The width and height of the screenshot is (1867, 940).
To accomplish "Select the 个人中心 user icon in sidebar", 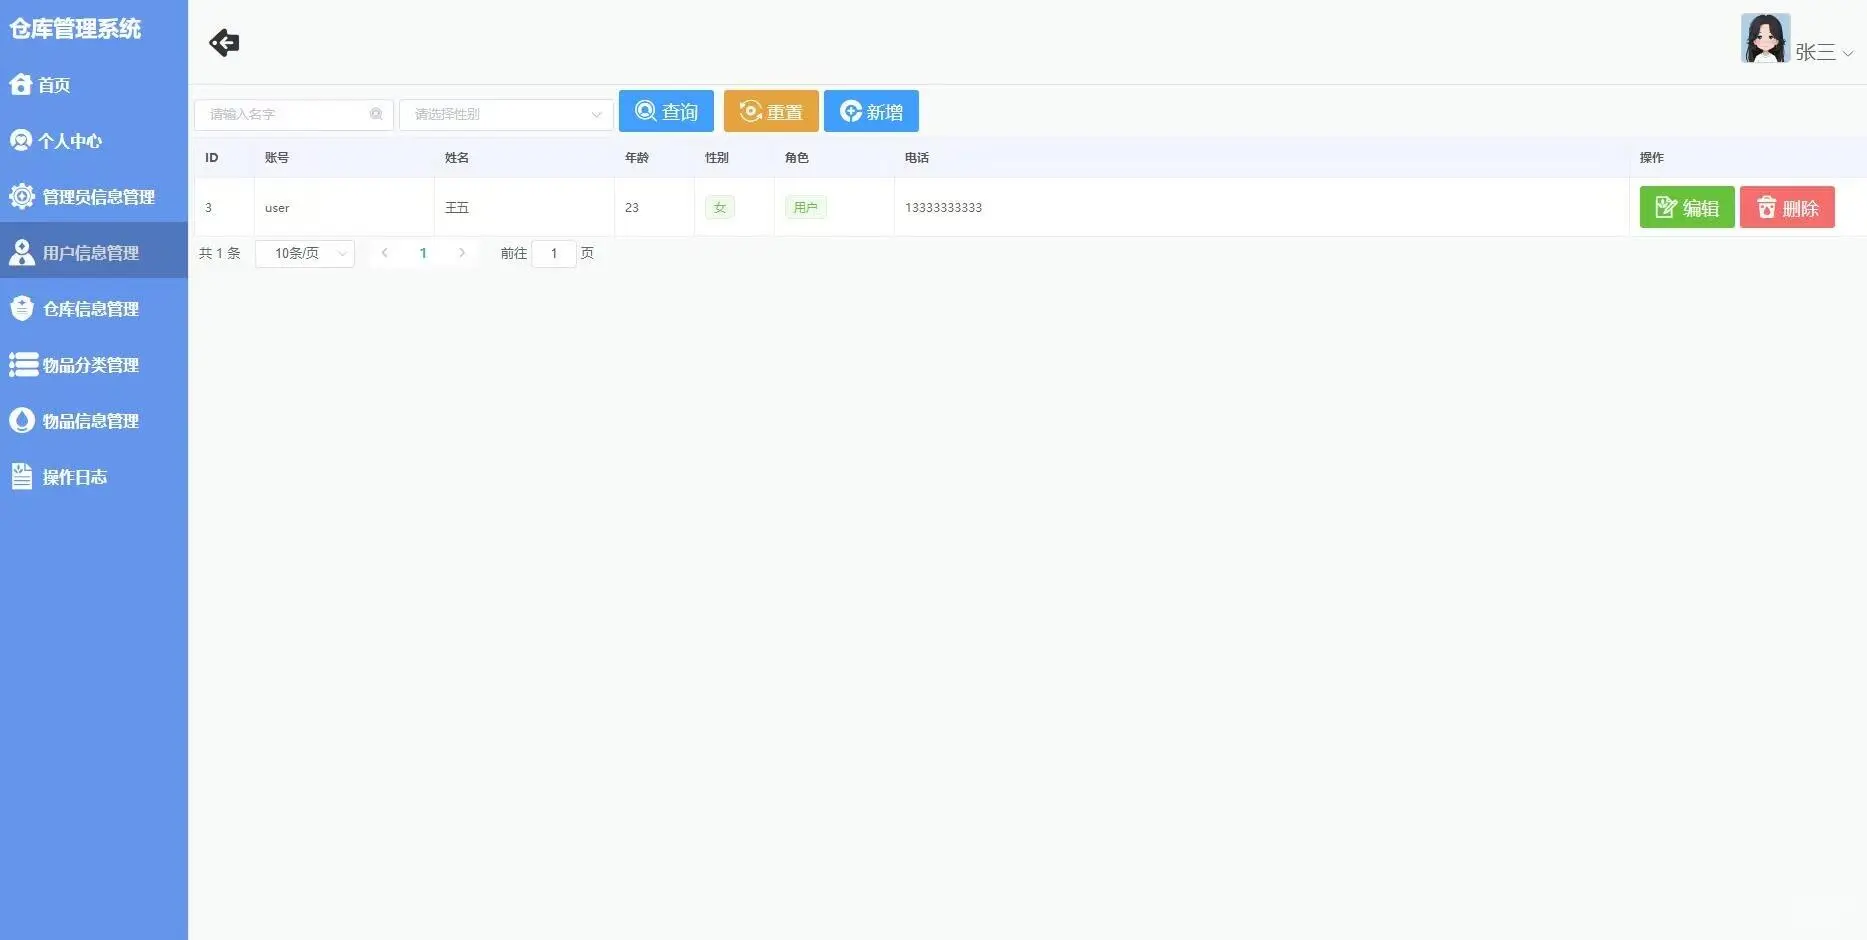I will click(x=22, y=140).
